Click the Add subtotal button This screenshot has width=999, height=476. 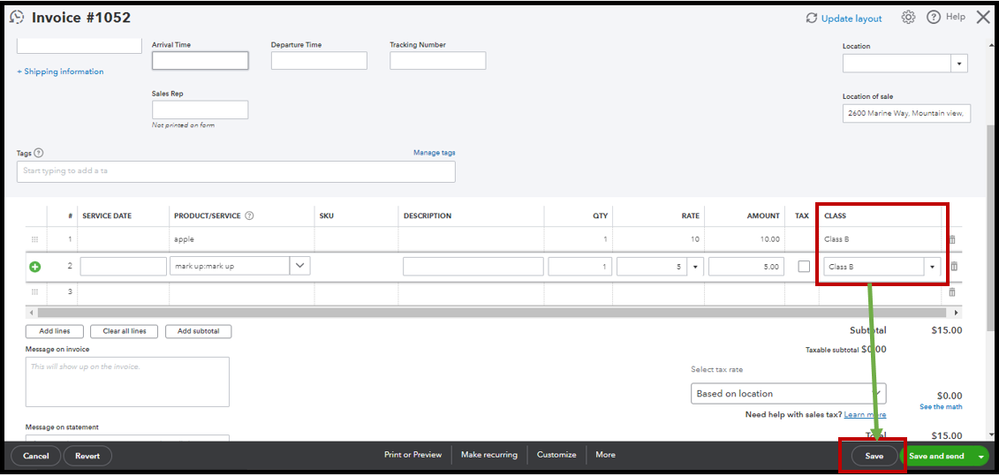198,331
